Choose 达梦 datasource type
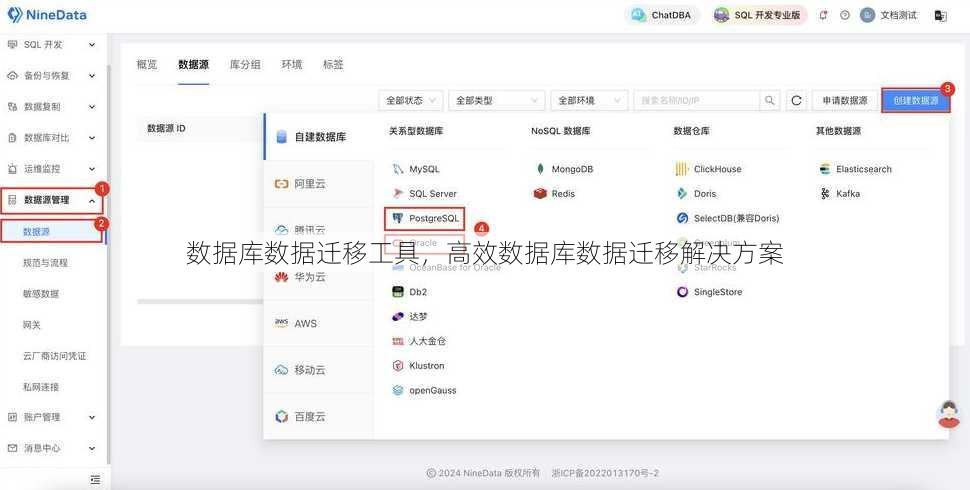This screenshot has height=490, width=970. tap(410, 316)
